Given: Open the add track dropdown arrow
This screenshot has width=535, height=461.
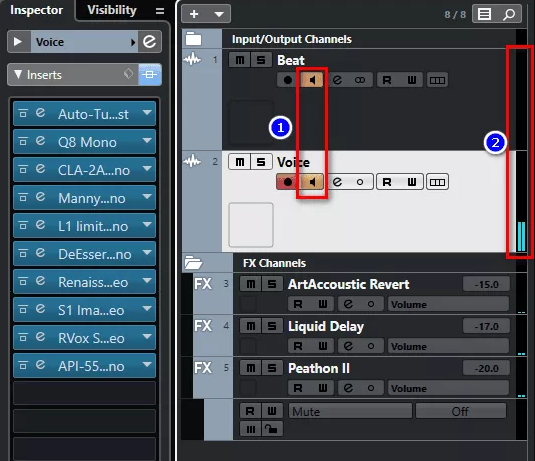Looking at the screenshot, I should [x=219, y=14].
